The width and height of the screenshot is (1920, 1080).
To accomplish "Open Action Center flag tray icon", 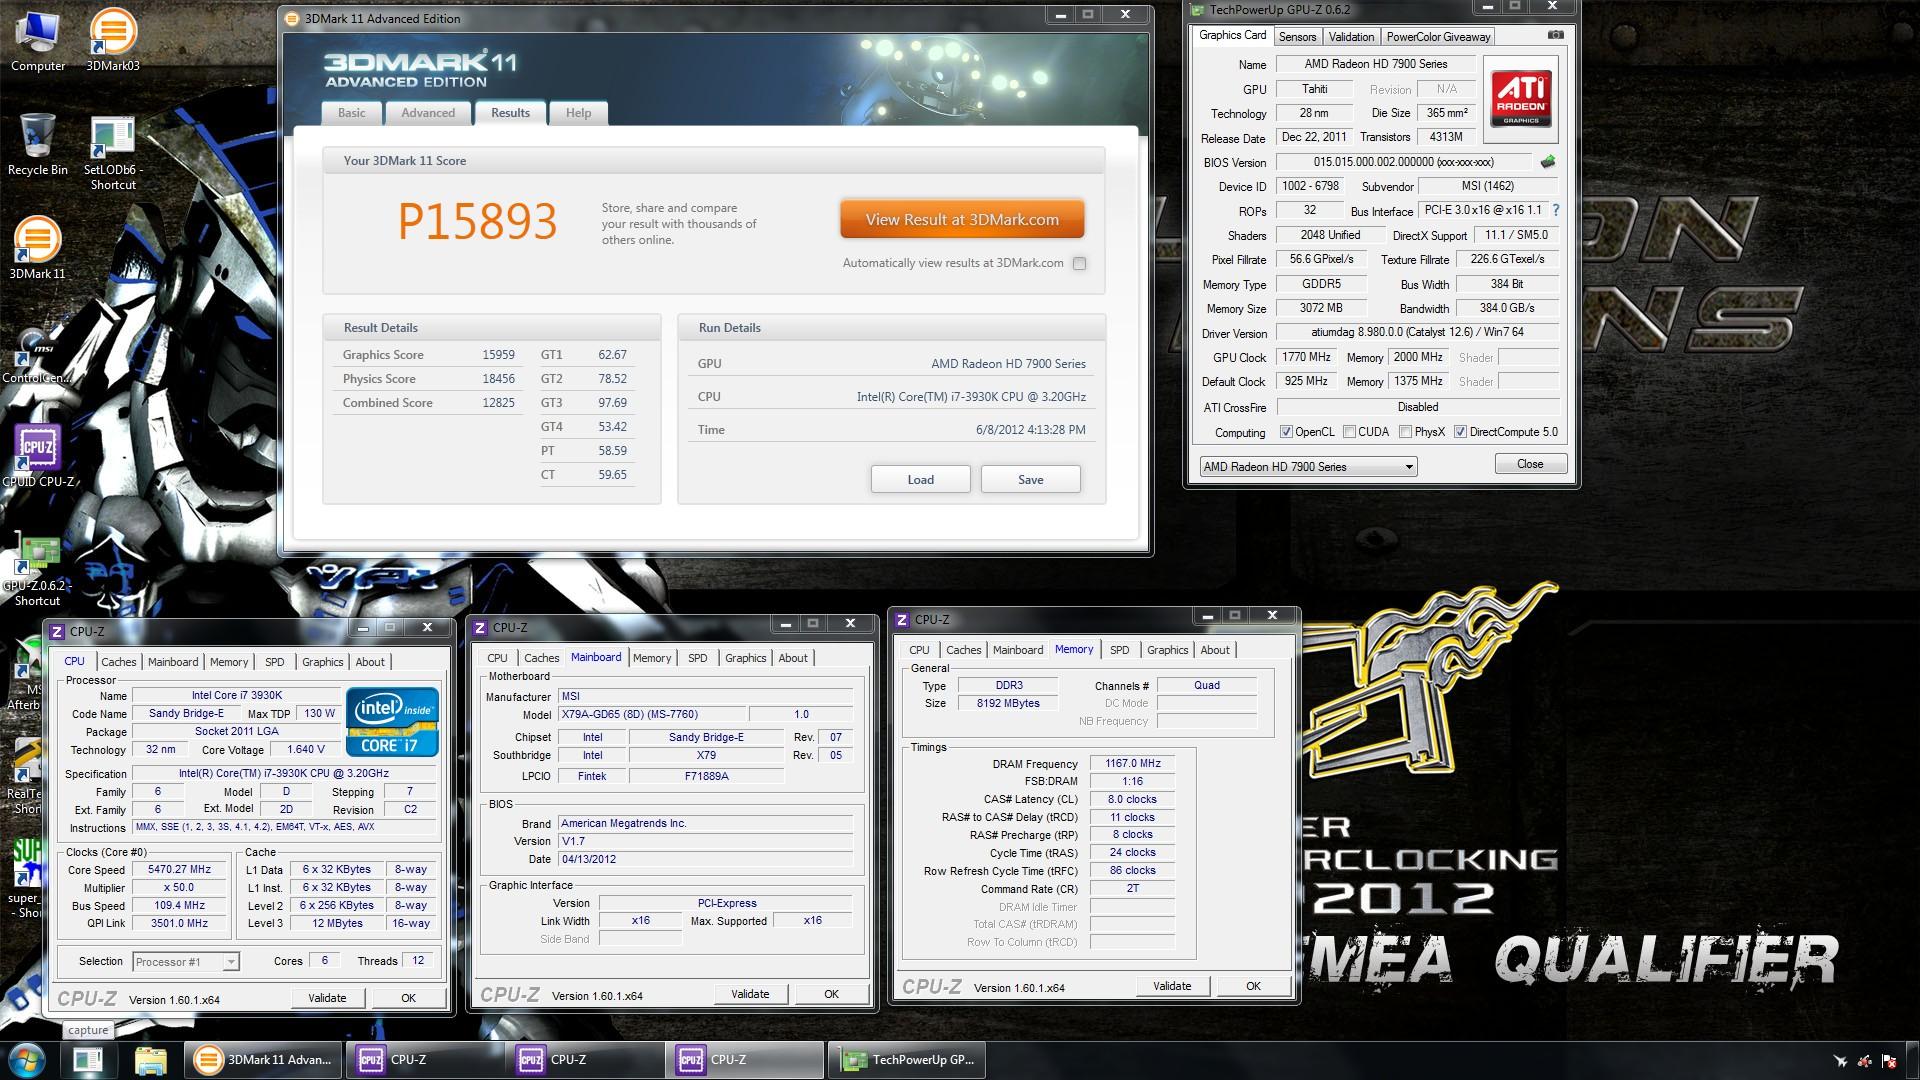I will [x=1889, y=1061].
